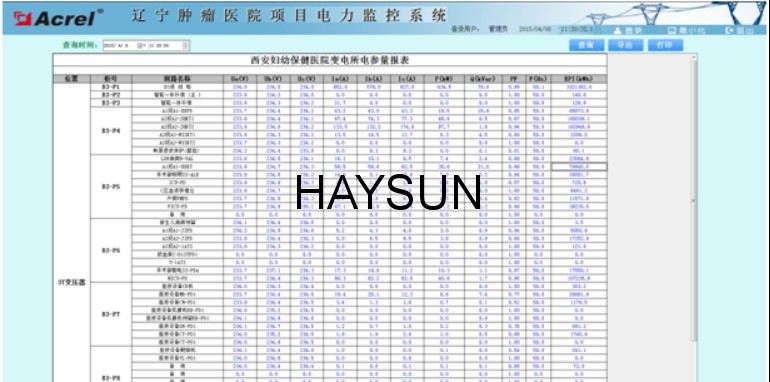The height and width of the screenshot is (382, 770).
Task: Click the Acrel logo
Action: click(x=58, y=18)
